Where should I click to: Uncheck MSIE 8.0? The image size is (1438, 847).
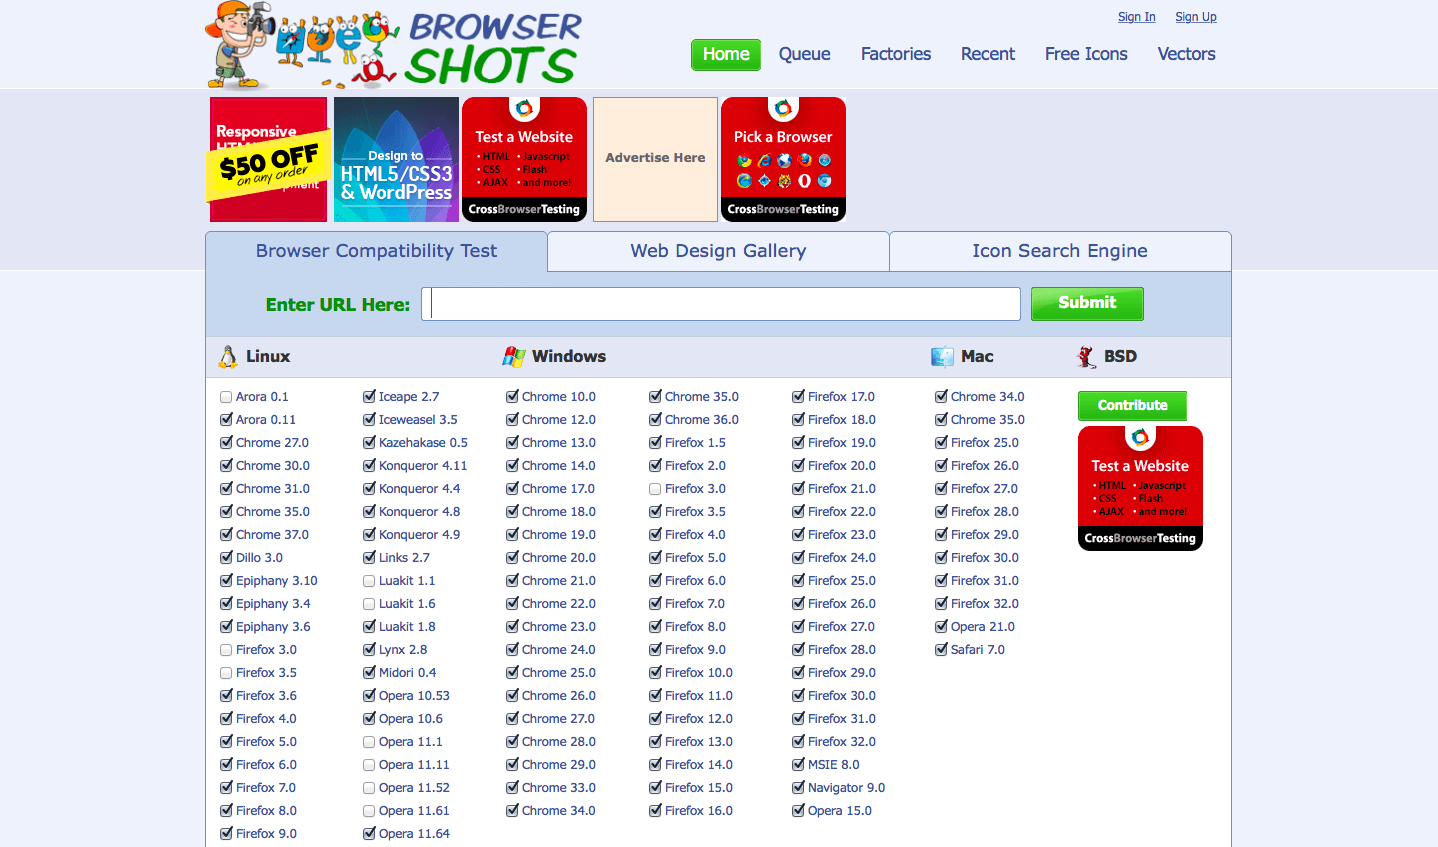click(798, 764)
